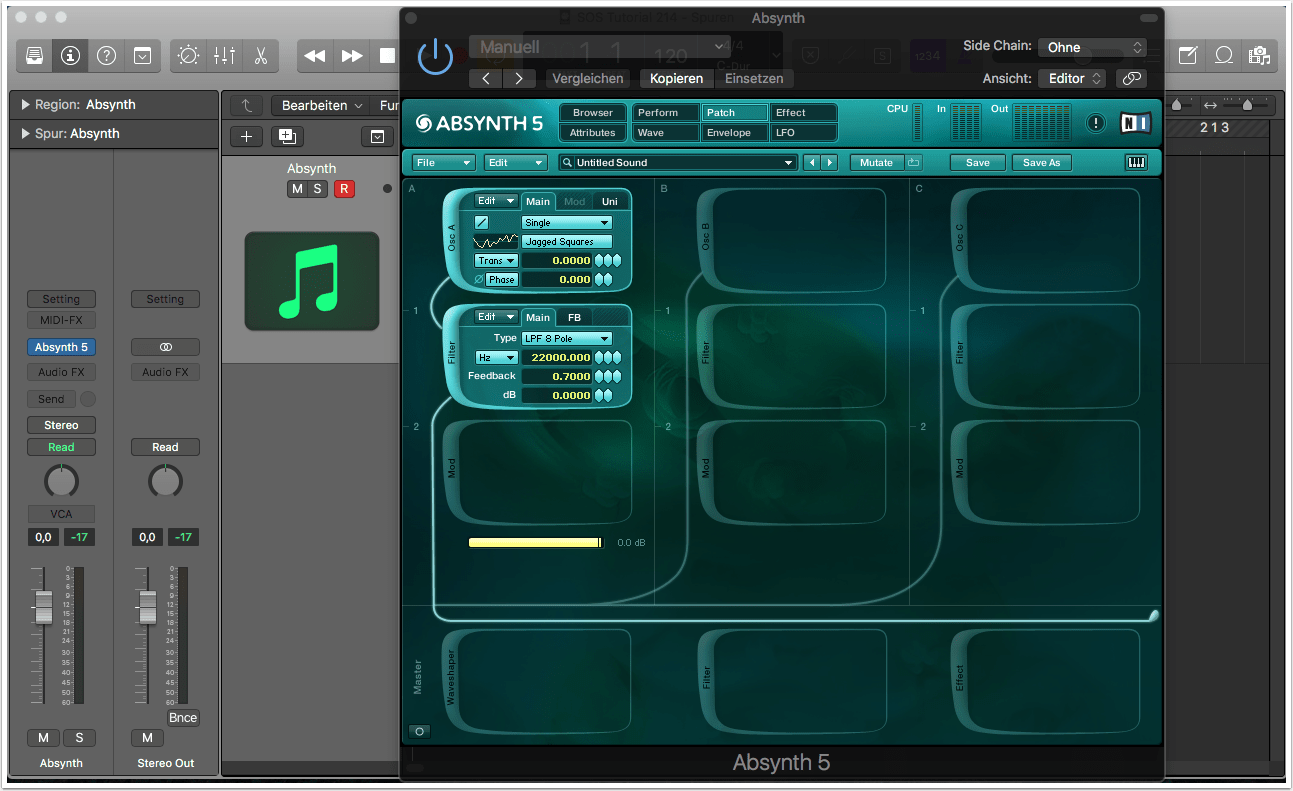Screen dimensions: 1293x791
Task: Open the Logic library drawer icon
Action: tap(35, 56)
